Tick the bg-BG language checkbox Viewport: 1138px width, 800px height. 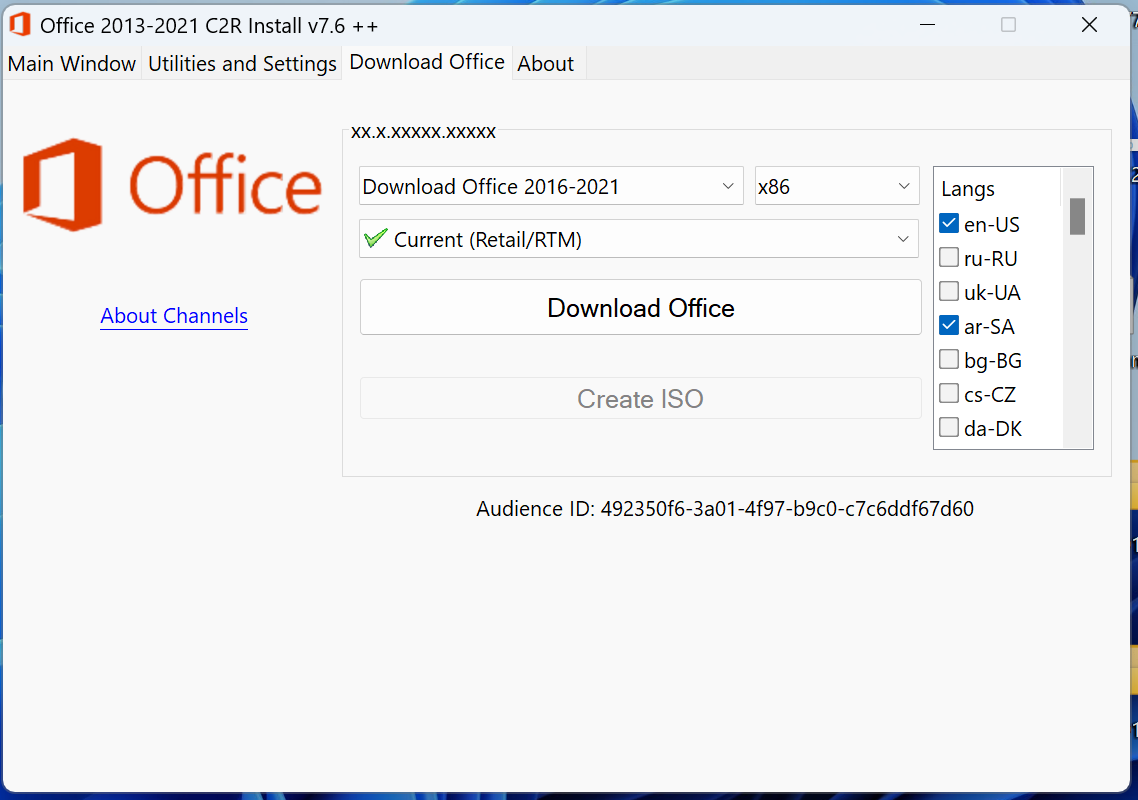pyautogui.click(x=949, y=359)
